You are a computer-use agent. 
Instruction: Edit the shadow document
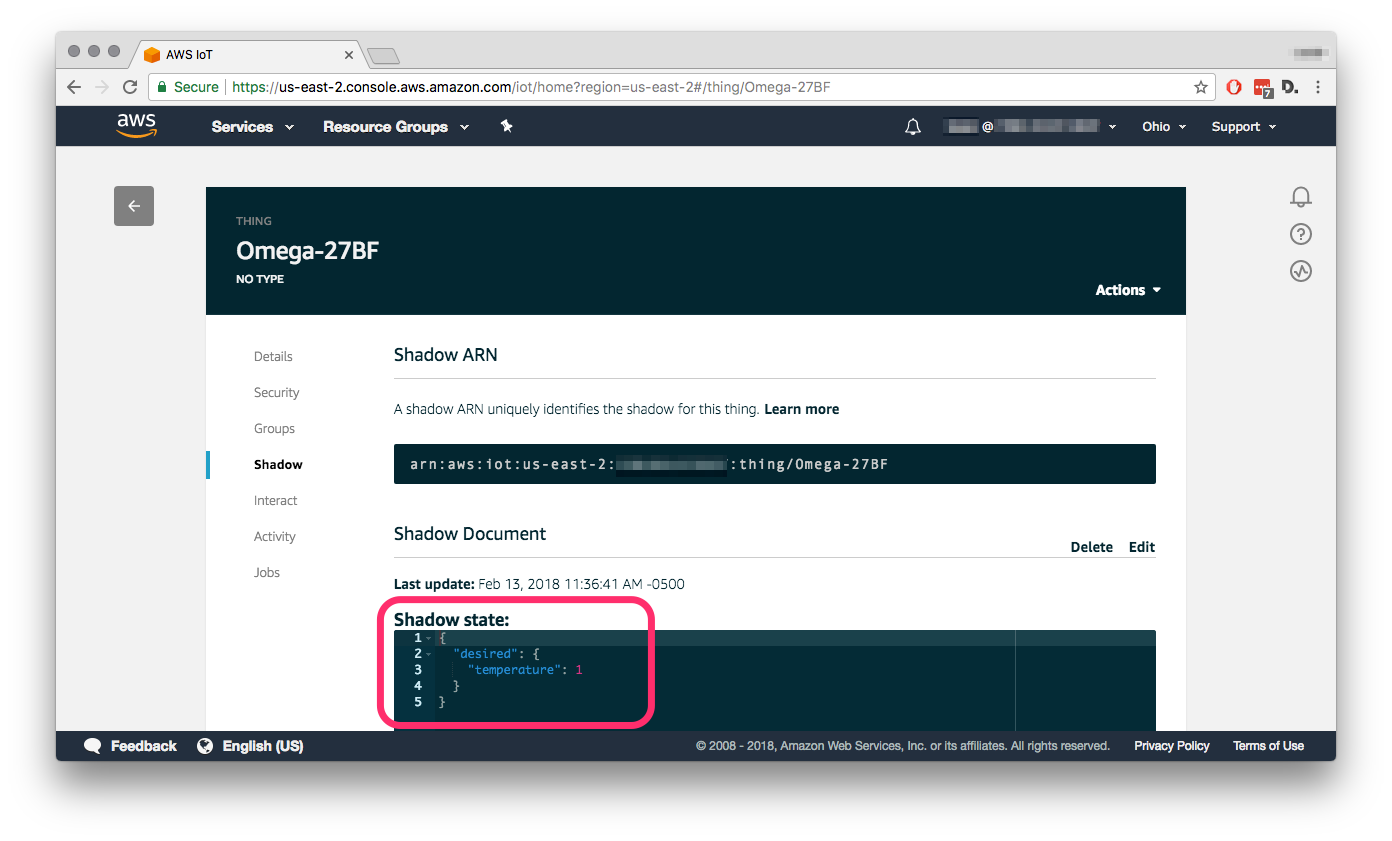coord(1141,547)
